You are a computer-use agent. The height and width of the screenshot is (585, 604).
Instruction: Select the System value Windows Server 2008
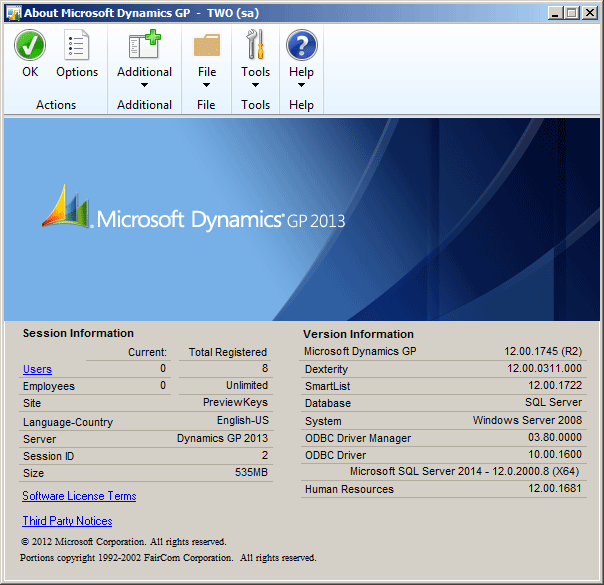pos(527,420)
